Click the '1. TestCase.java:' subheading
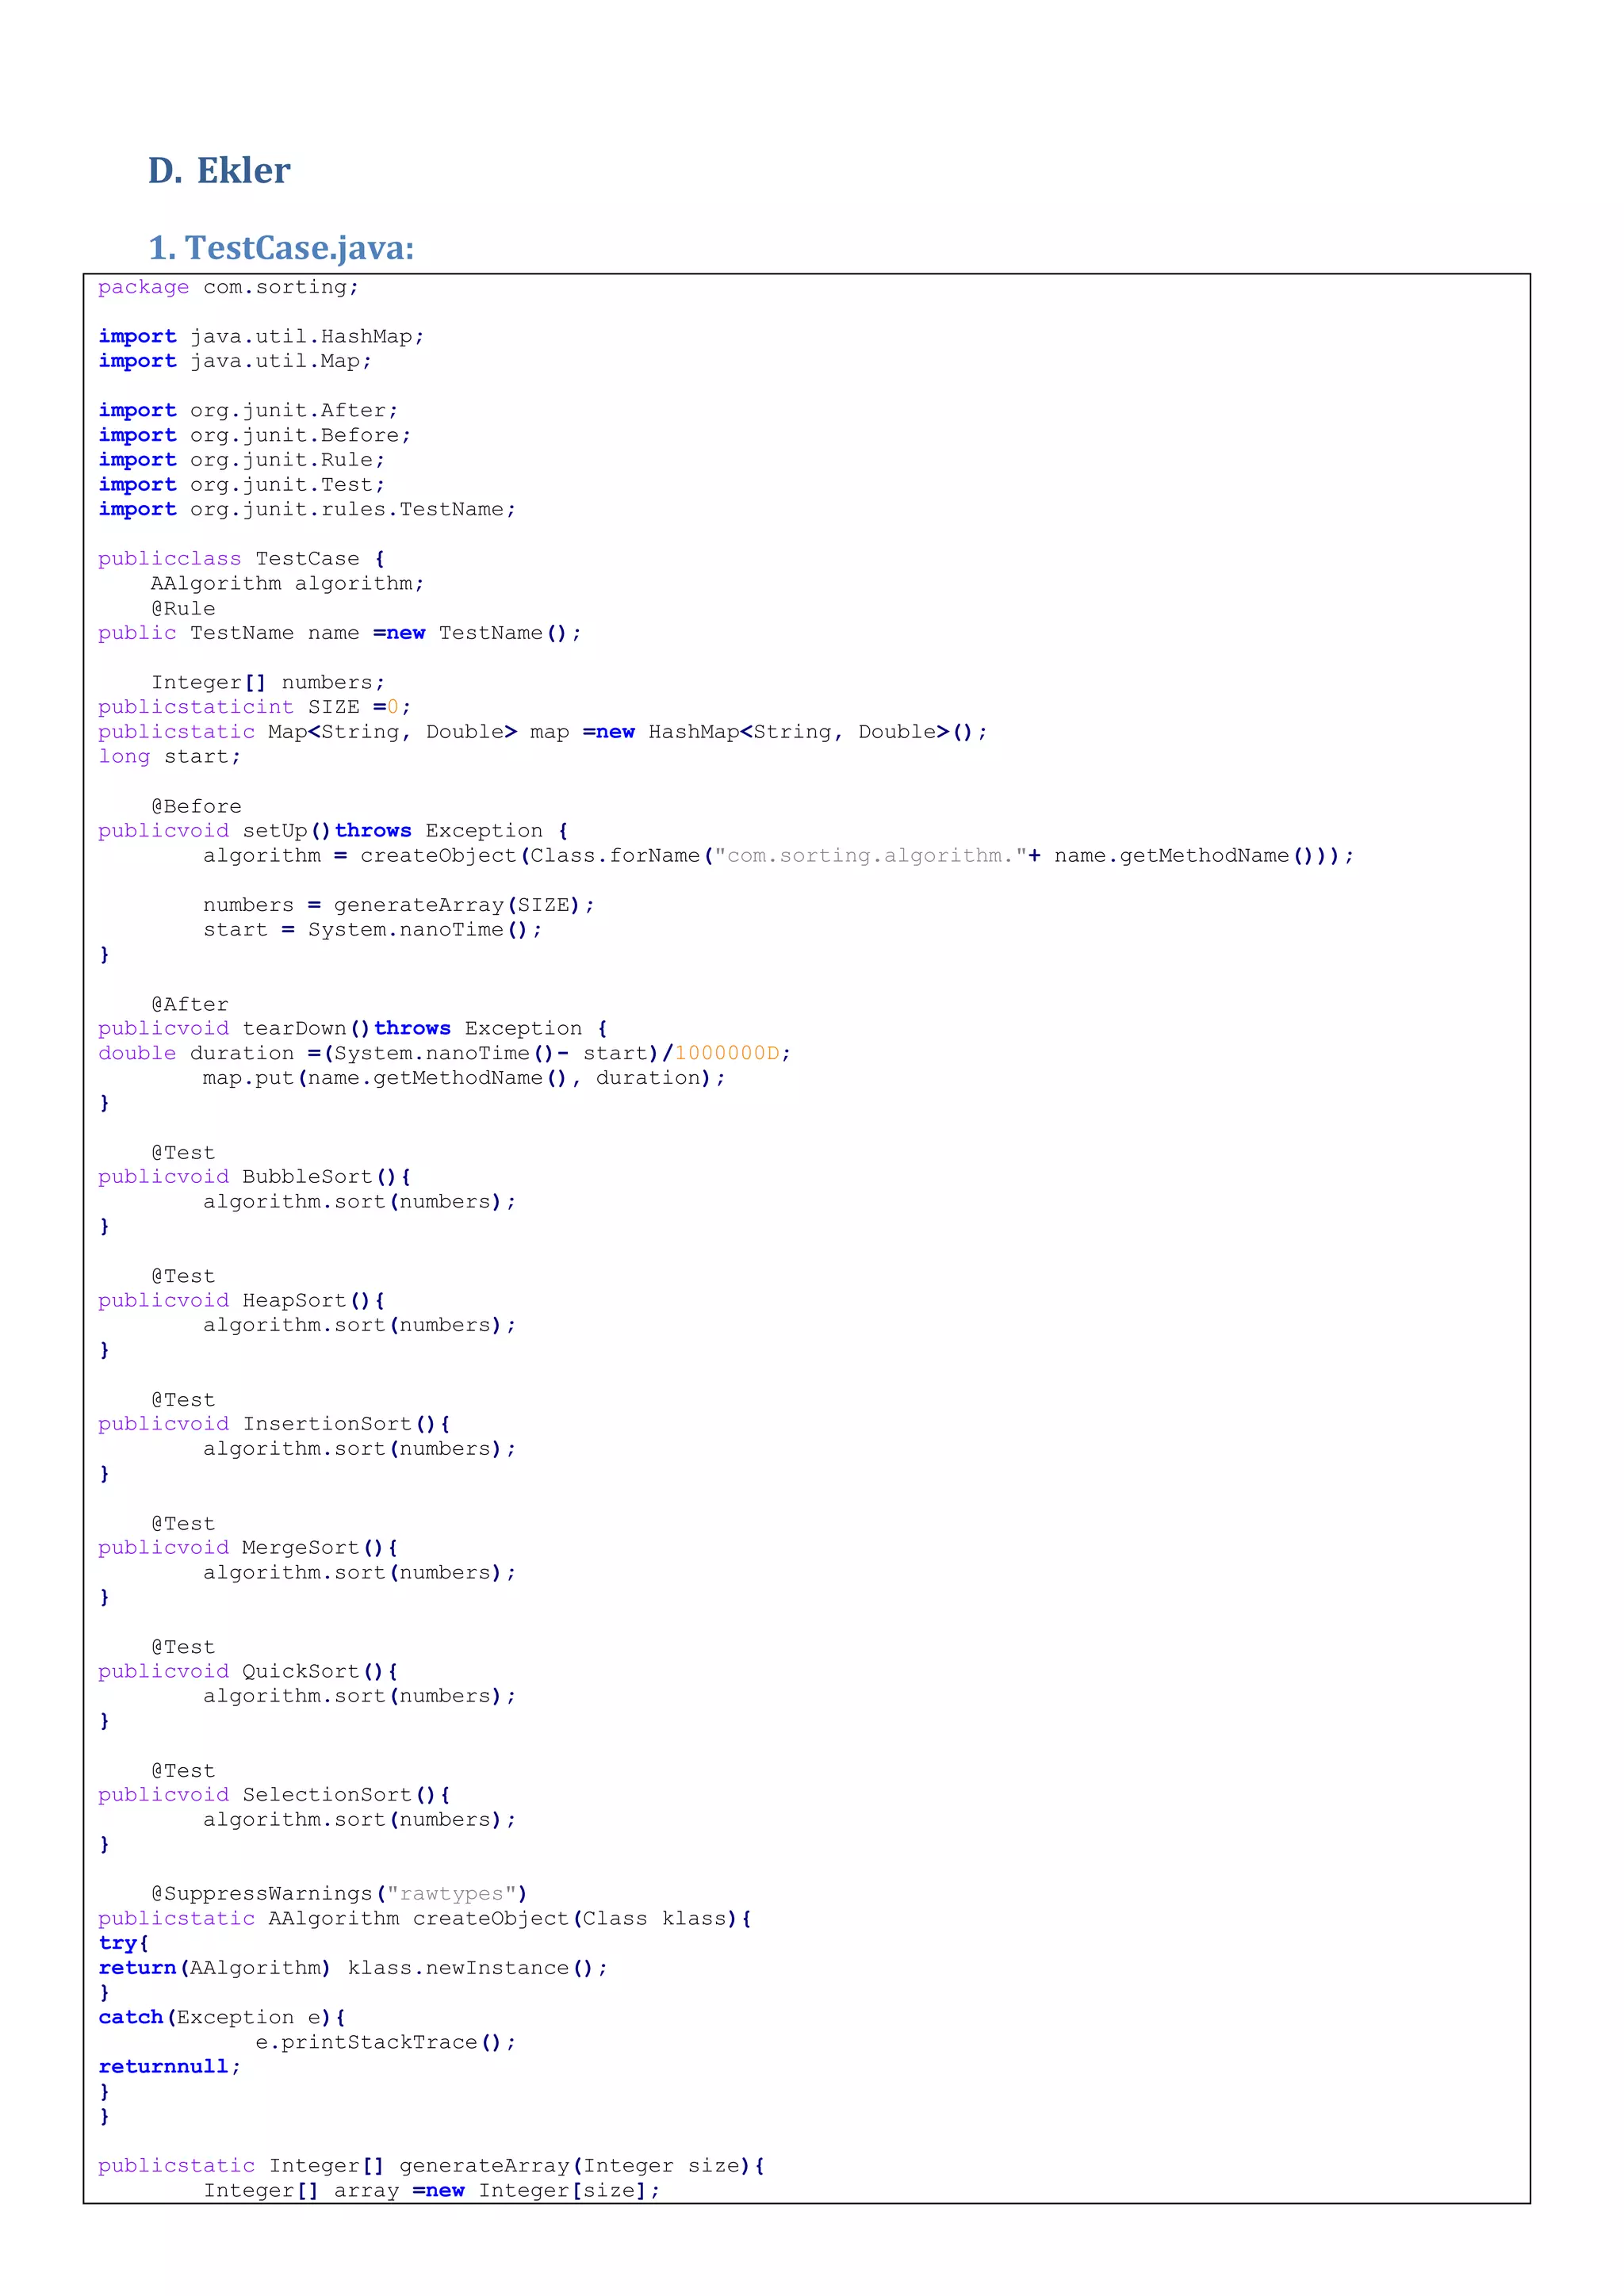 (x=281, y=247)
